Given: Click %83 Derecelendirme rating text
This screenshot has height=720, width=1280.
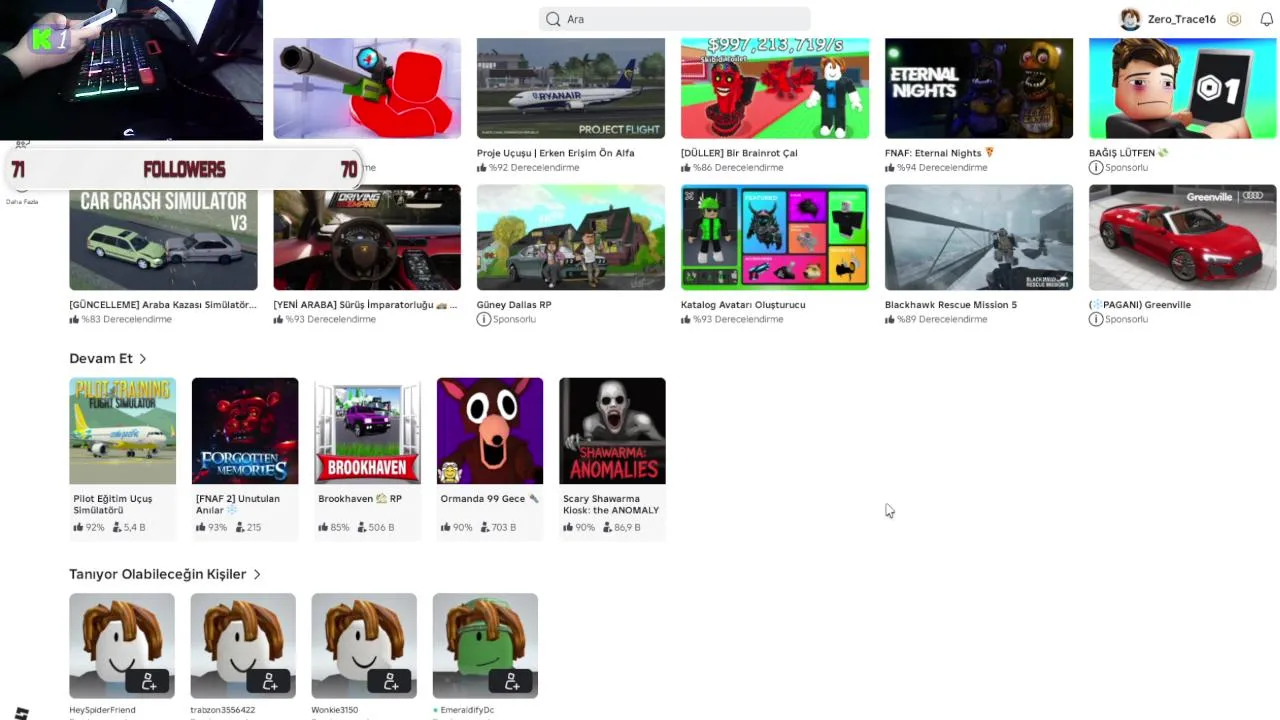Looking at the screenshot, I should tap(126, 319).
